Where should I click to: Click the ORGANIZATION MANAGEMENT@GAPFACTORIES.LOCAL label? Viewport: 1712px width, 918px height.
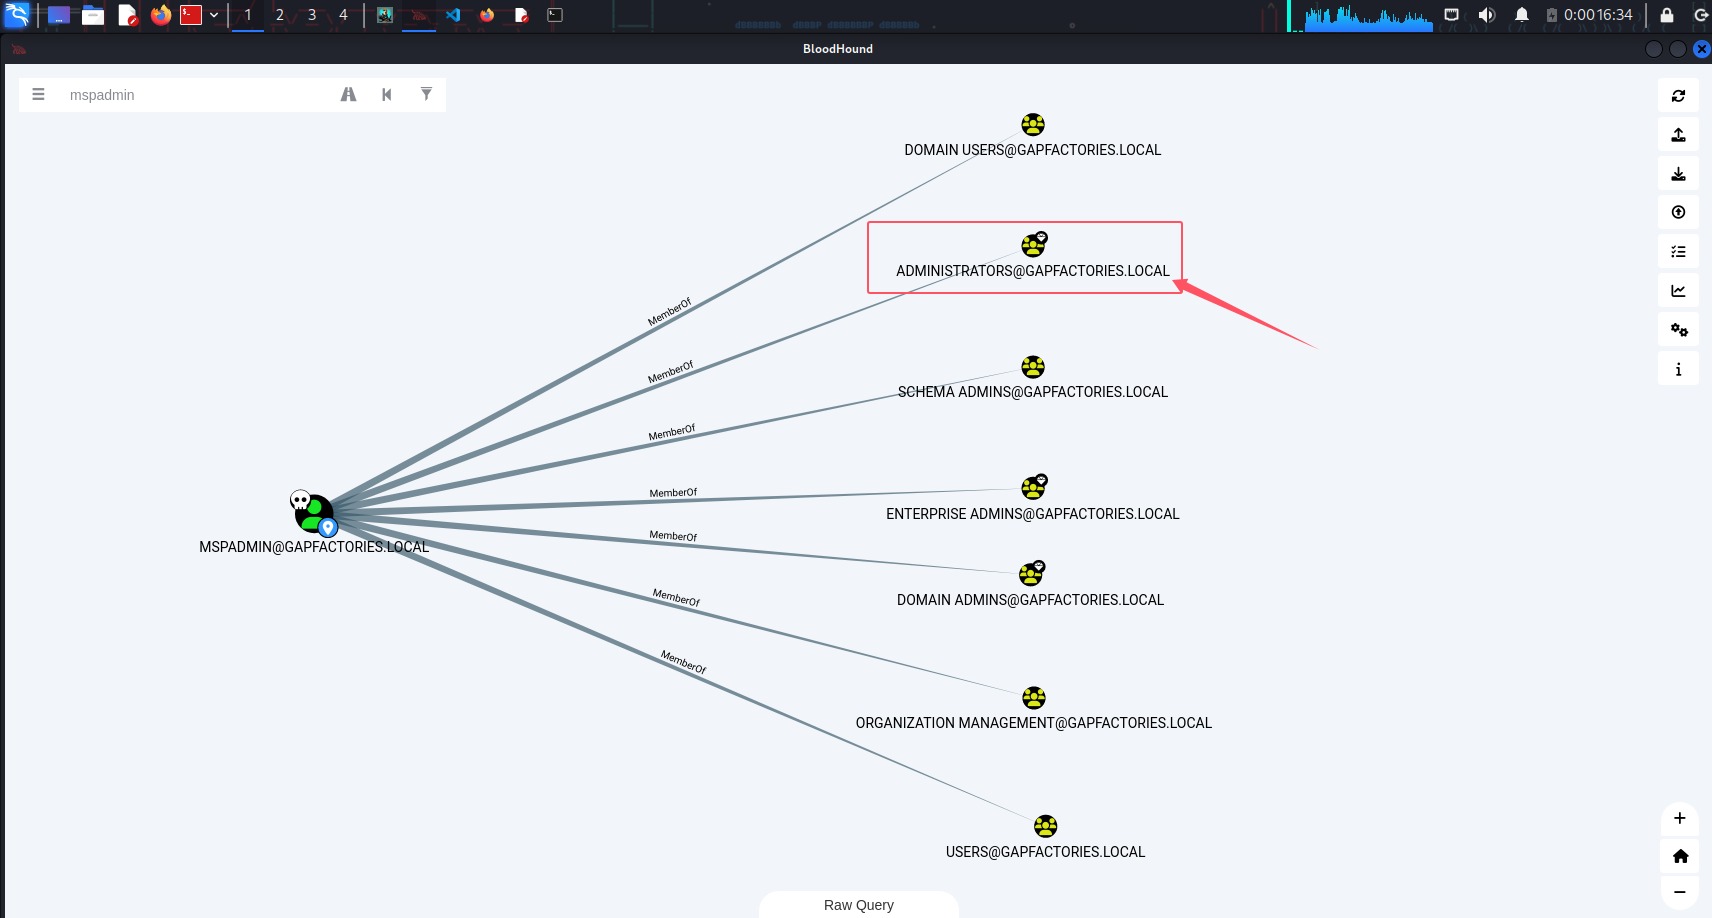coord(1034,723)
